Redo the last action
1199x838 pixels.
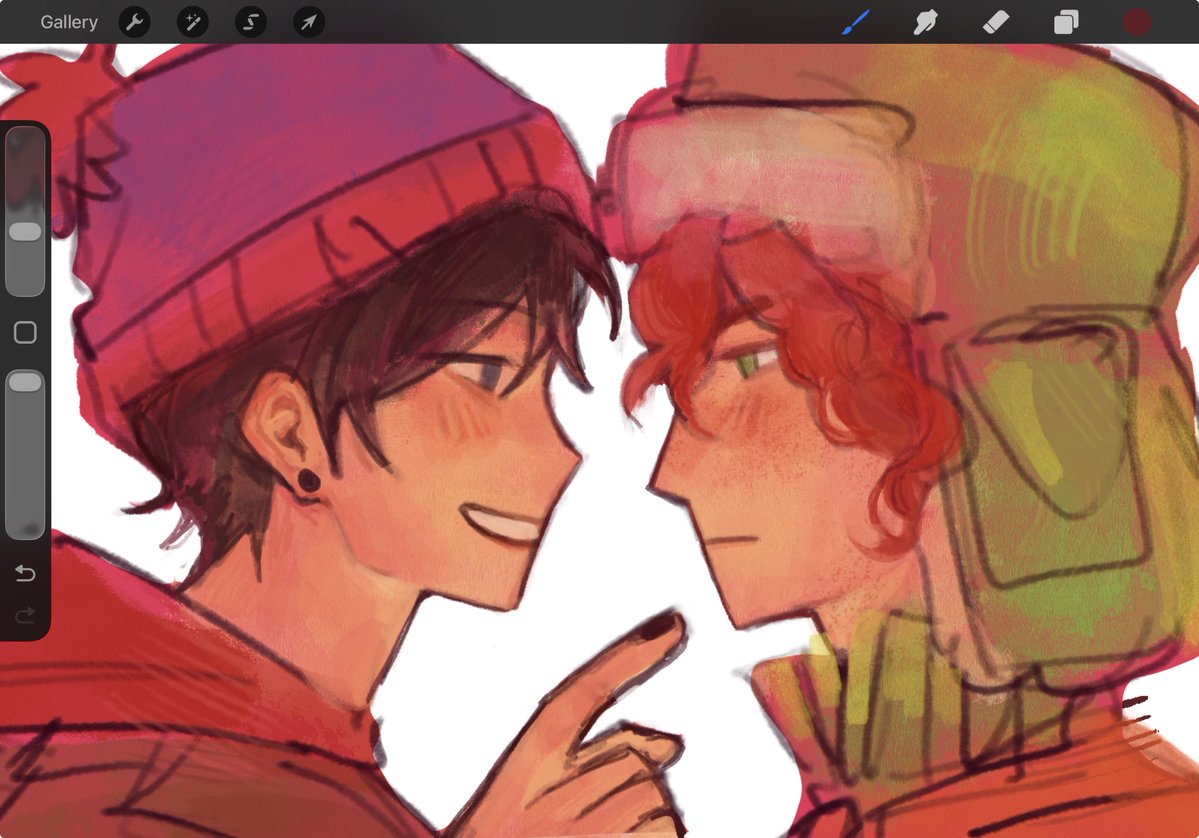tap(25, 615)
